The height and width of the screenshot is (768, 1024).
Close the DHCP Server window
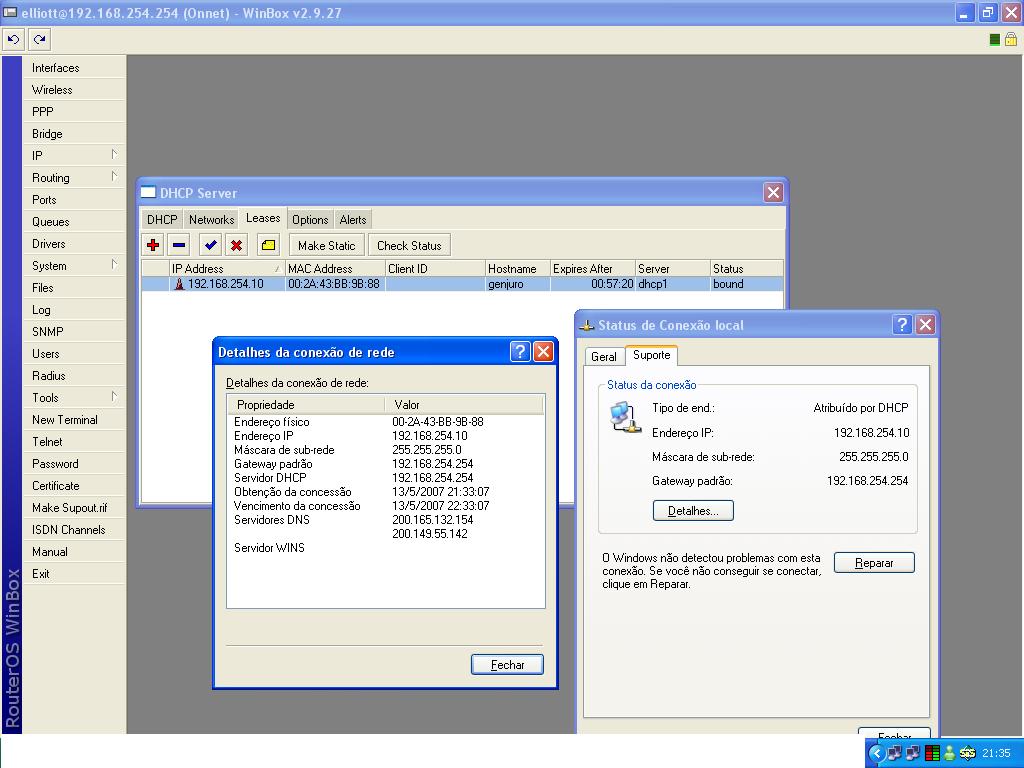(773, 193)
